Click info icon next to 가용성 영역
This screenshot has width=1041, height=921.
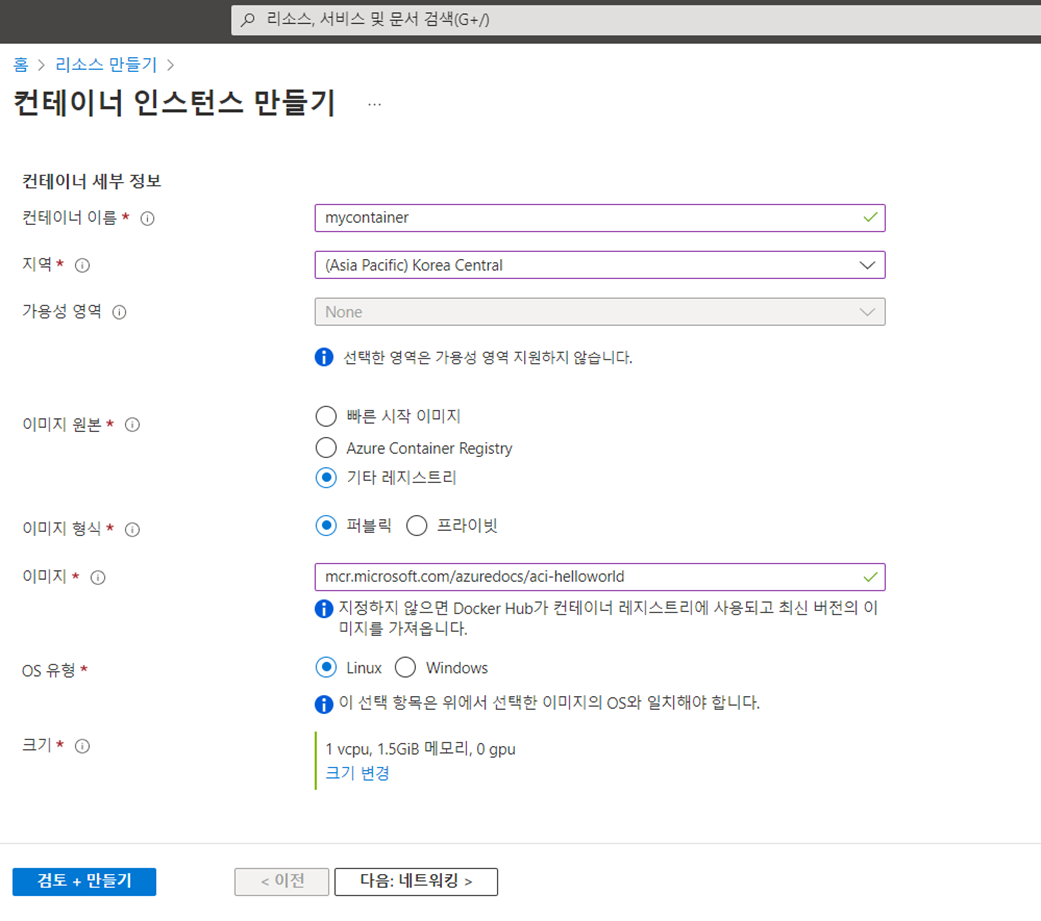point(120,312)
